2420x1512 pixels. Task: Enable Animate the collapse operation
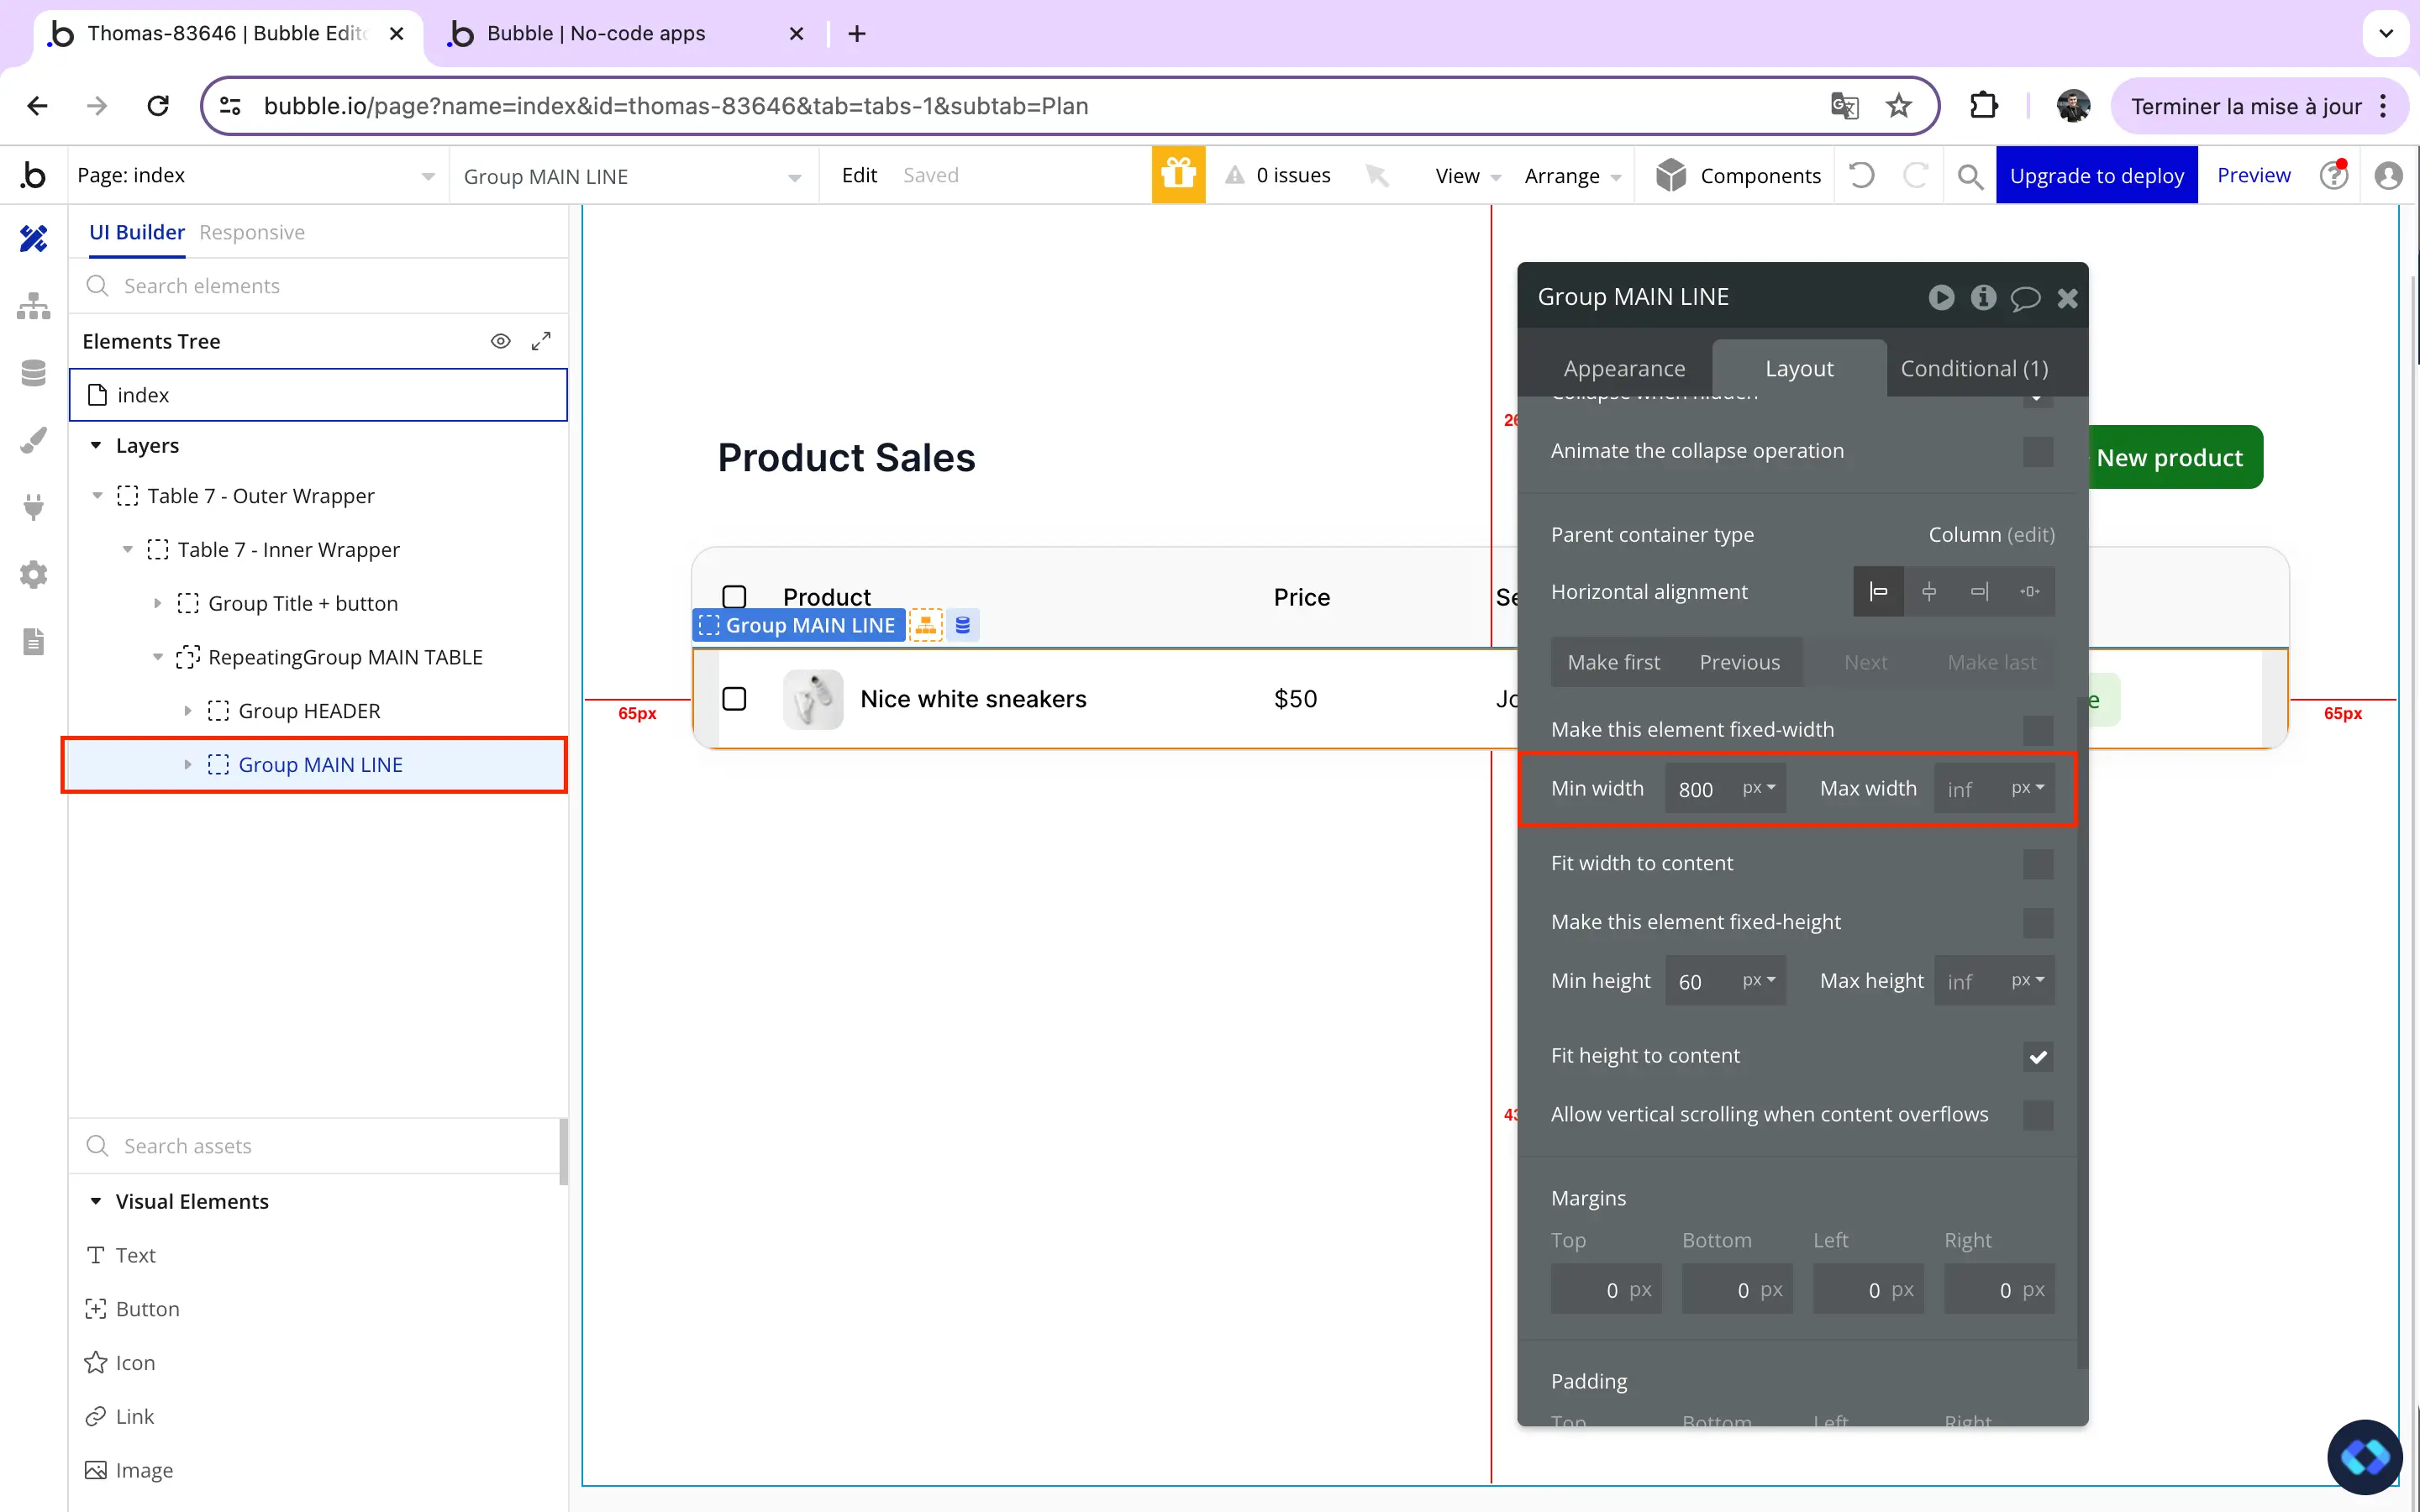[x=2038, y=451]
